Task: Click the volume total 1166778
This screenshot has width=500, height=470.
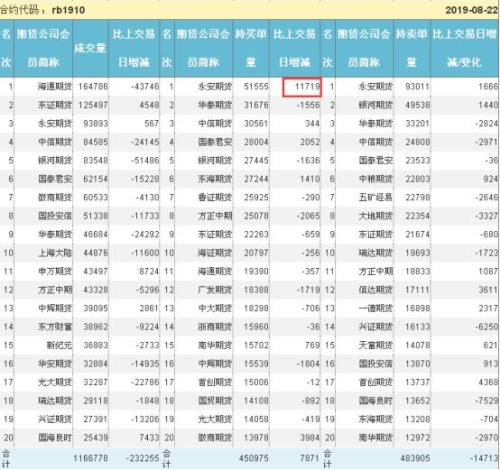Action: point(91,458)
